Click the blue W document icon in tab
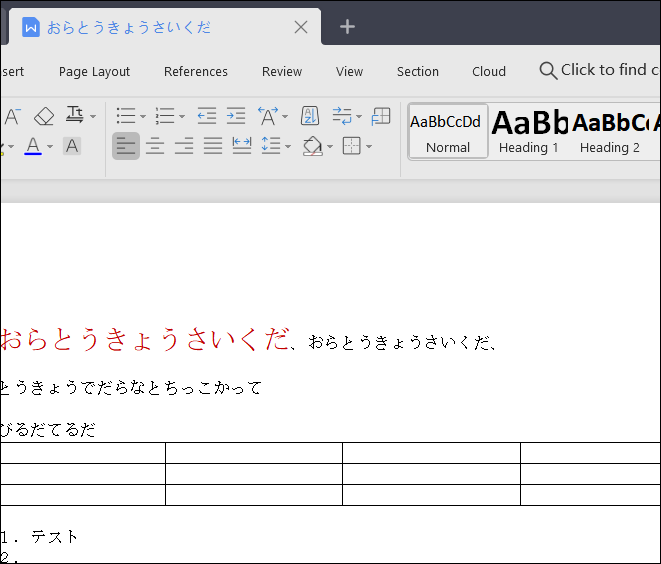This screenshot has height=564, width=661. point(31,27)
